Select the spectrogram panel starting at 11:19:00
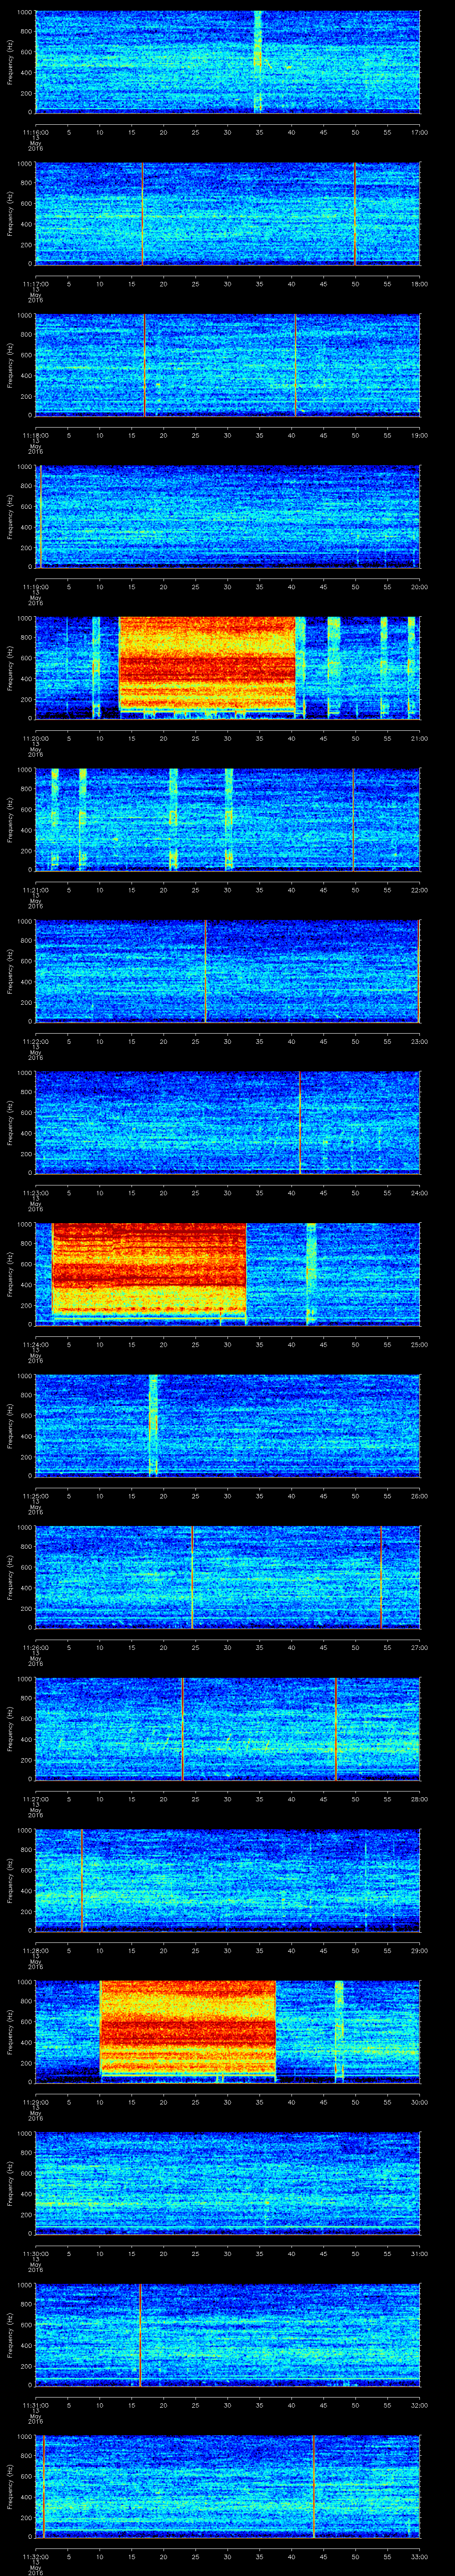This screenshot has width=455, height=2576. 227,516
